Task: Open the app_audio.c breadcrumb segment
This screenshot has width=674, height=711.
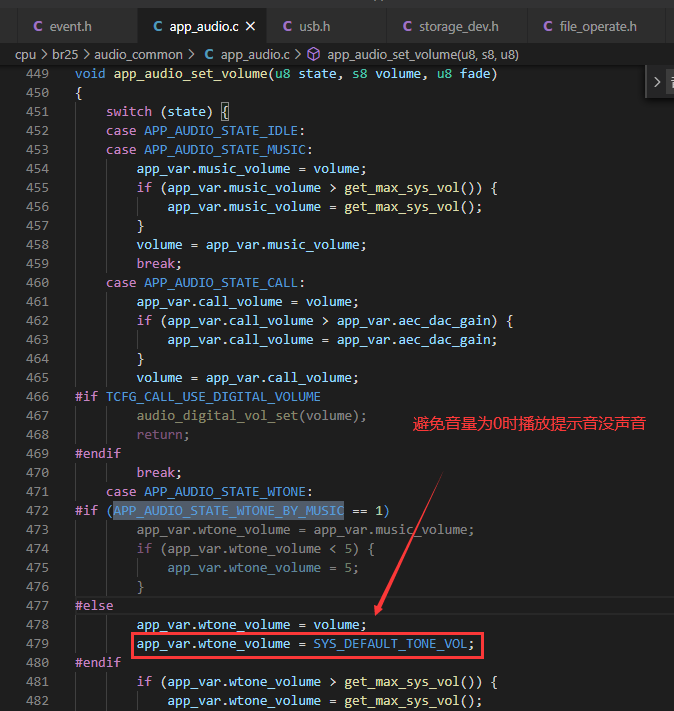Action: coord(255,55)
